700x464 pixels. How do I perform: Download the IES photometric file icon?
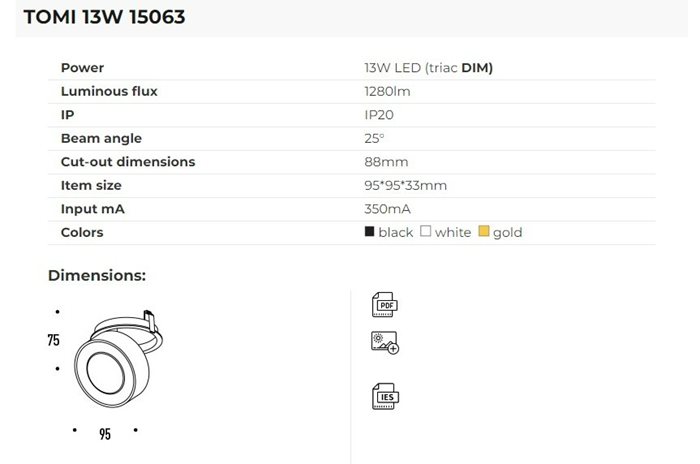tap(384, 395)
